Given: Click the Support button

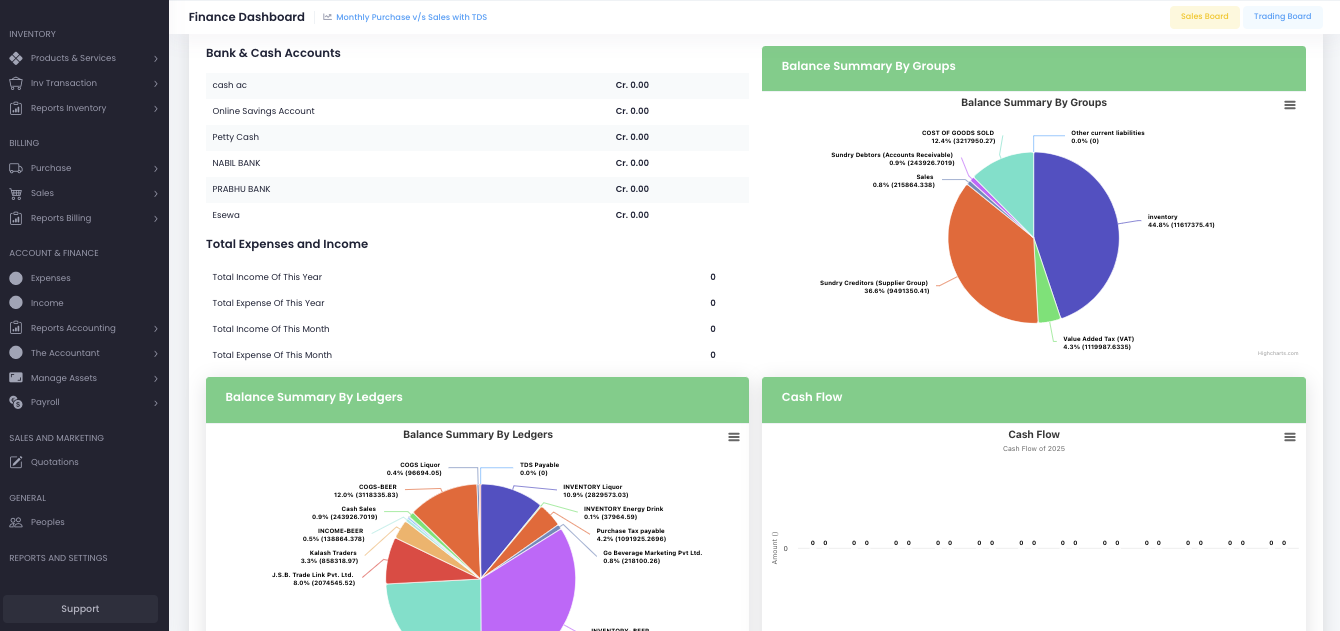Looking at the screenshot, I should coord(80,609).
